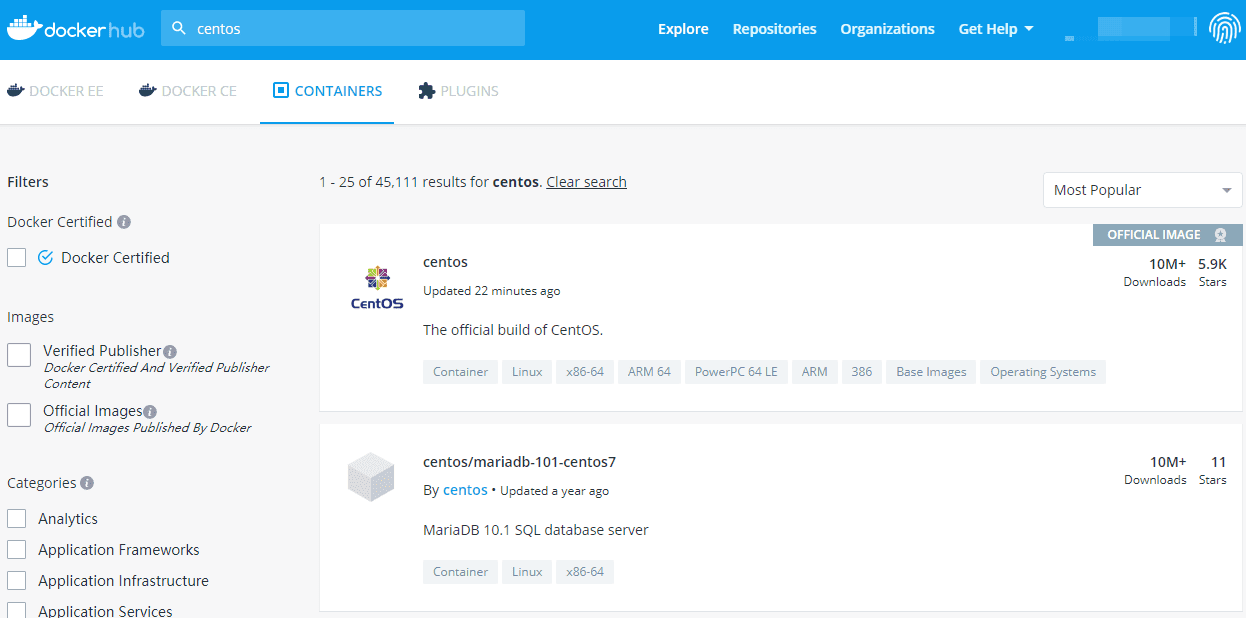Tick the Official Images checkbox
The image size is (1246, 618).
19,415
